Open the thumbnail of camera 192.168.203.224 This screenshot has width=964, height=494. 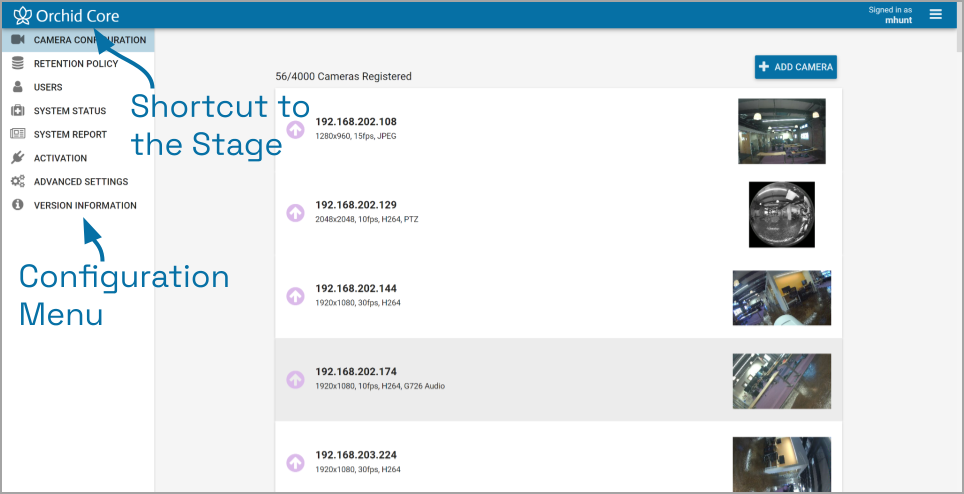point(781,465)
